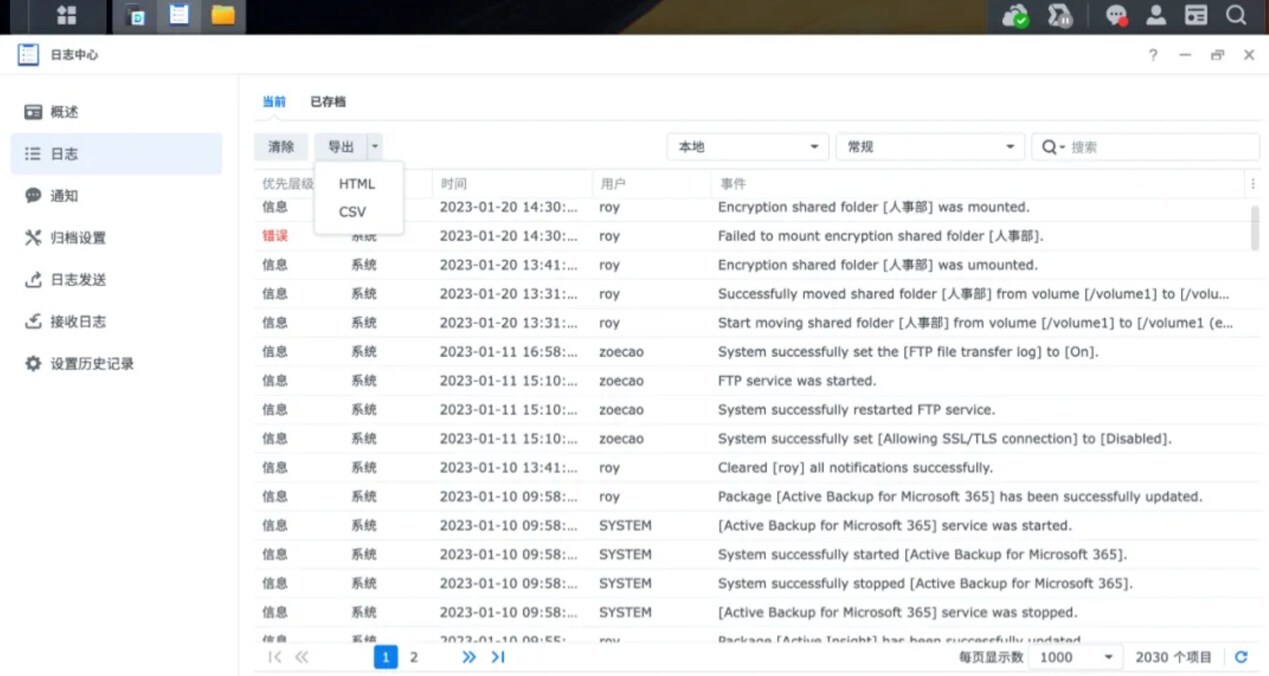Click the yellow File Station taskbar icon
Screen dimensions: 1269x676
tap(222, 15)
